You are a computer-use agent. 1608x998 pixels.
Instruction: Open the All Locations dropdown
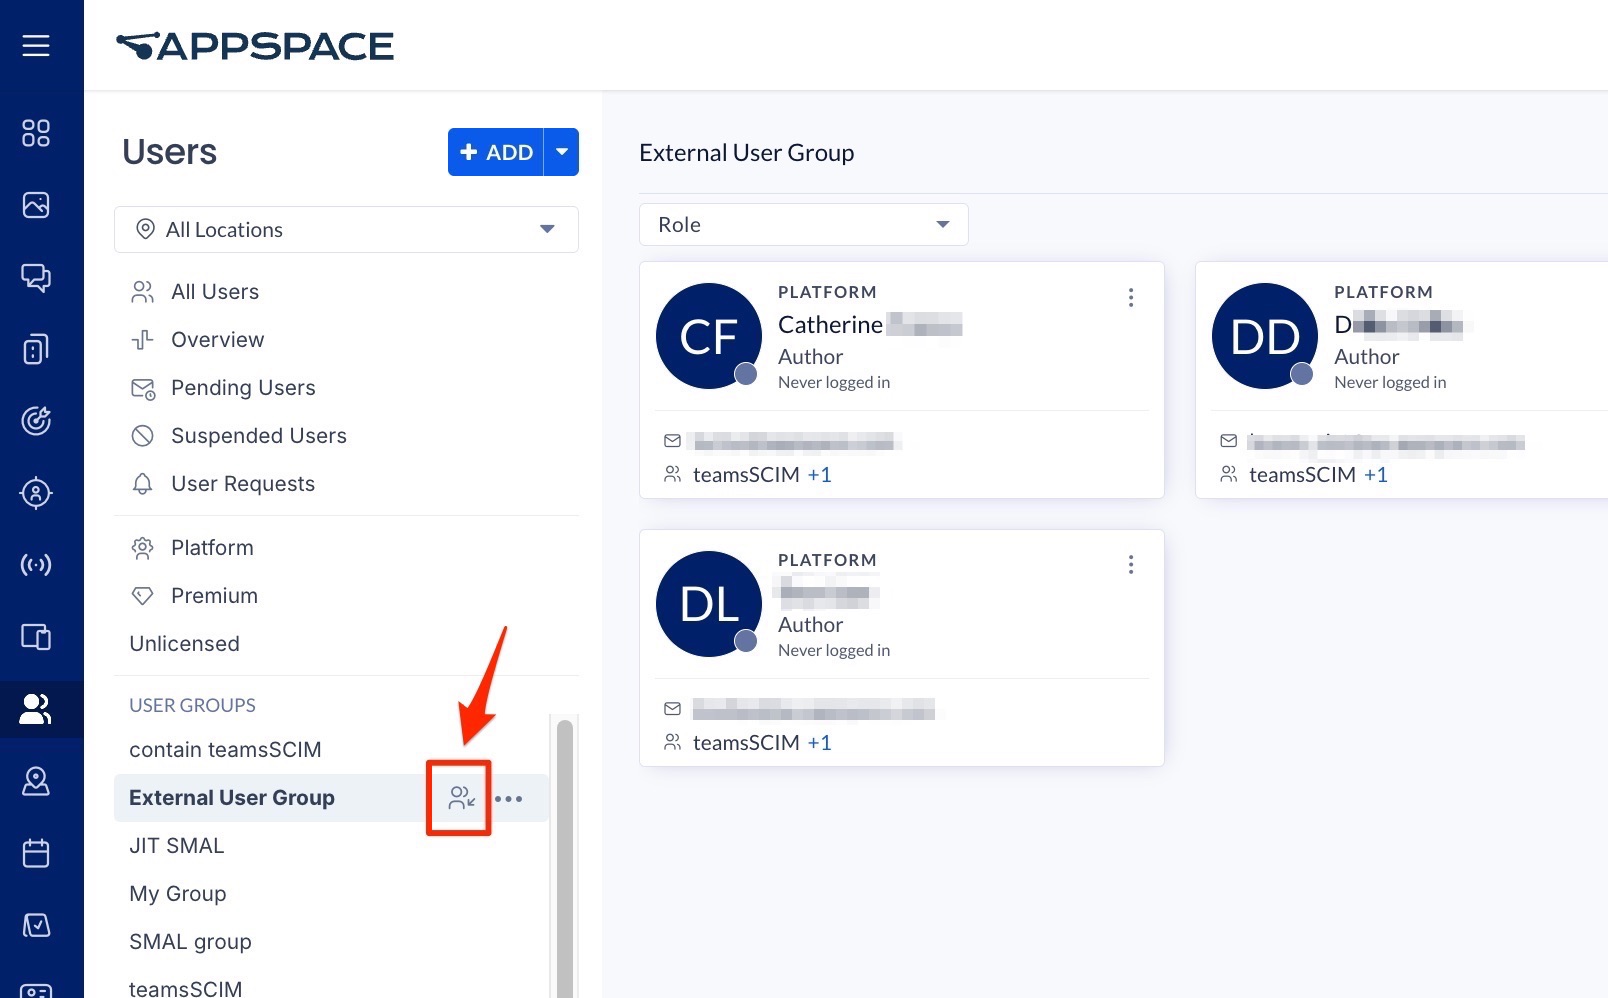347,230
